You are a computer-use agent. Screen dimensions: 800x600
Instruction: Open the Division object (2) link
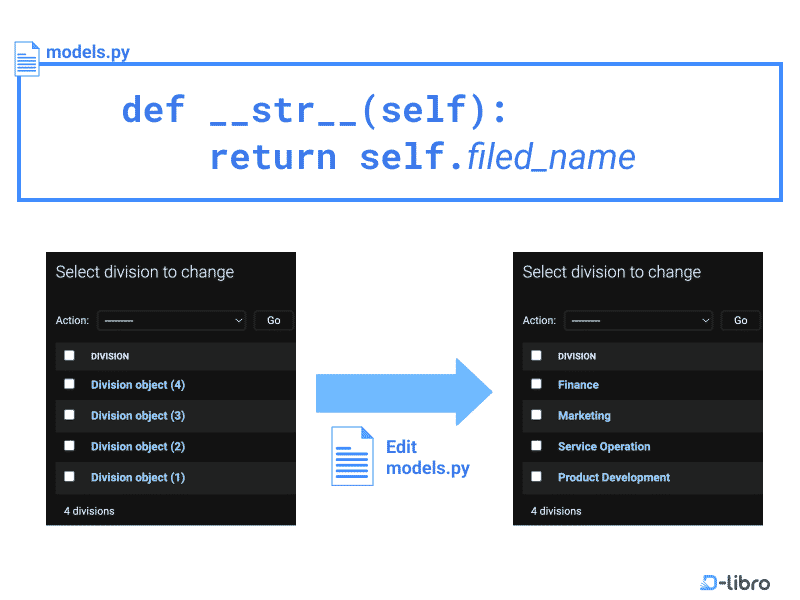(x=137, y=446)
